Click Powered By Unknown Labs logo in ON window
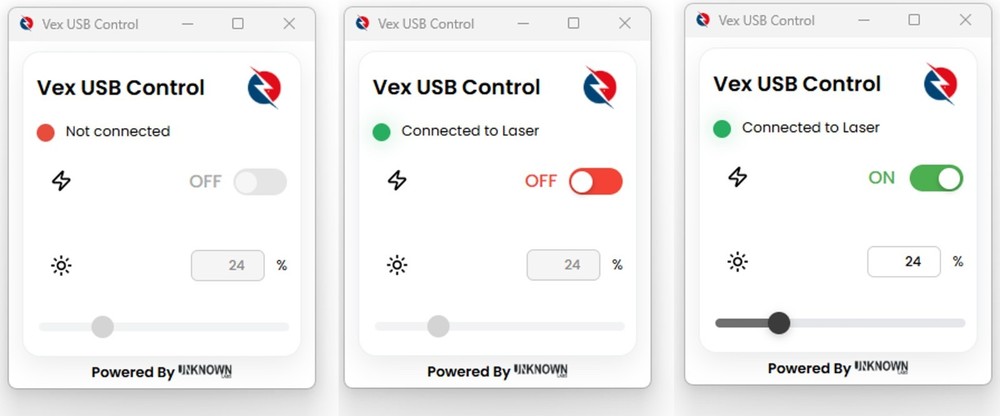 (881, 367)
